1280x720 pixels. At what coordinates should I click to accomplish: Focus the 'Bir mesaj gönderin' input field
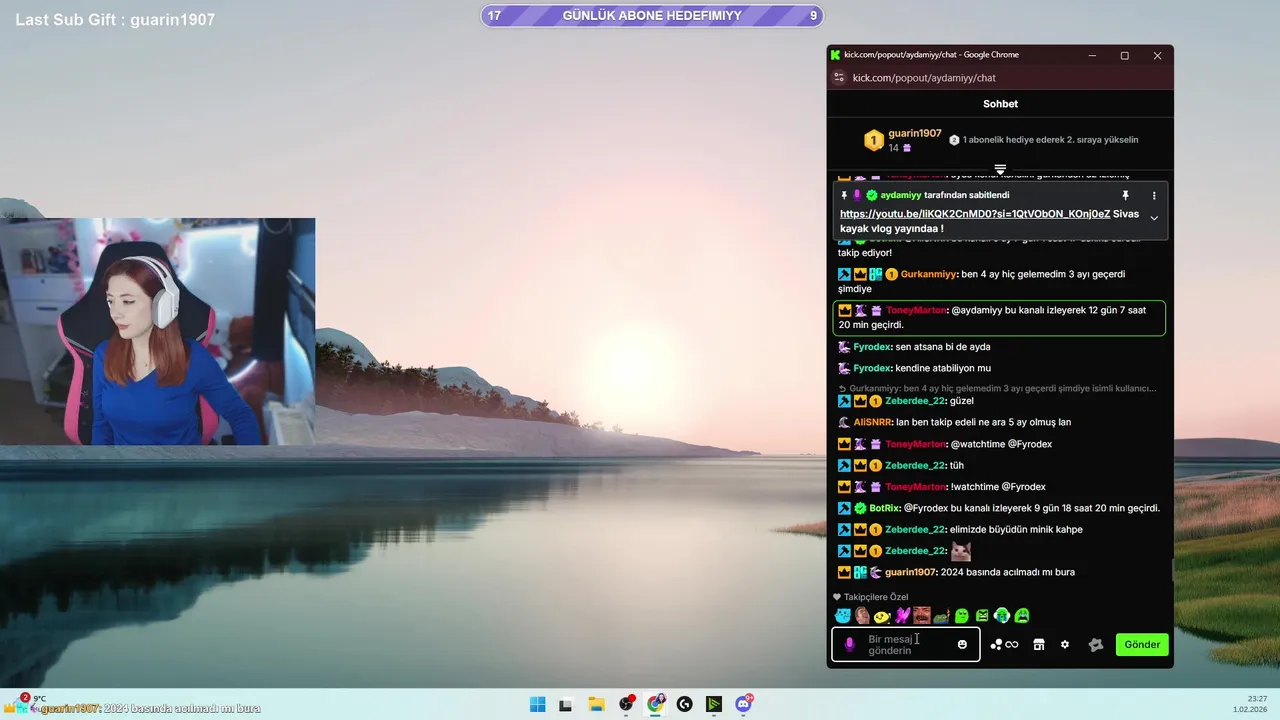pyautogui.click(x=906, y=645)
